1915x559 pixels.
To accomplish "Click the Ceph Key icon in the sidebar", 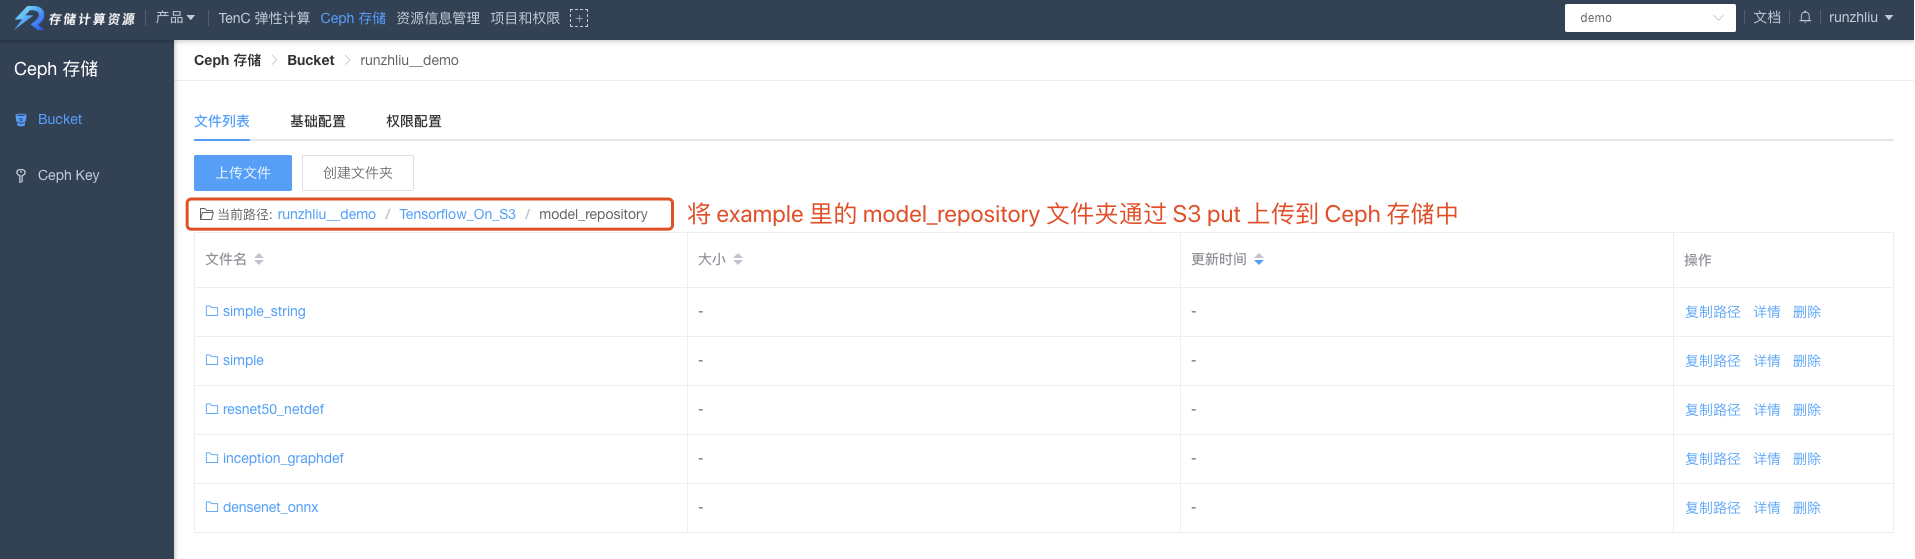I will pos(21,176).
